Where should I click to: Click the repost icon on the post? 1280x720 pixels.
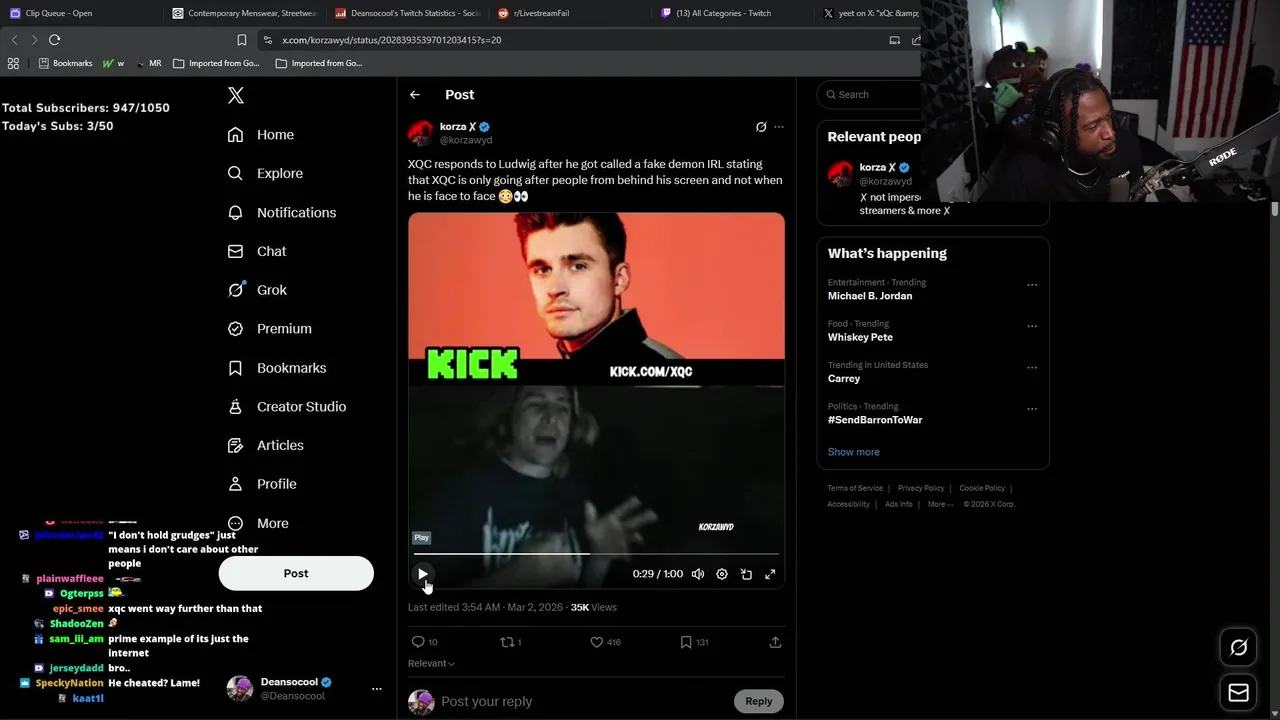[x=511, y=642]
